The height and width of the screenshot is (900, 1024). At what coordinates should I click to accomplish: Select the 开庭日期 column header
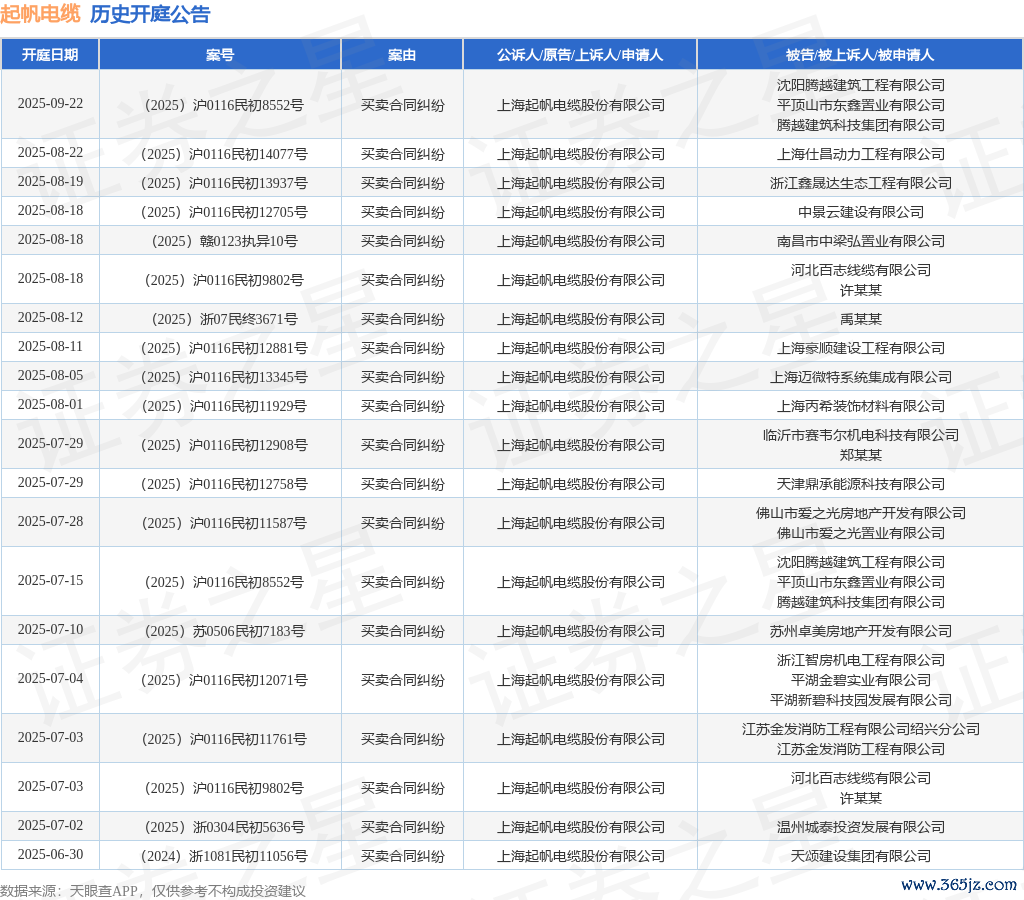(x=50, y=54)
